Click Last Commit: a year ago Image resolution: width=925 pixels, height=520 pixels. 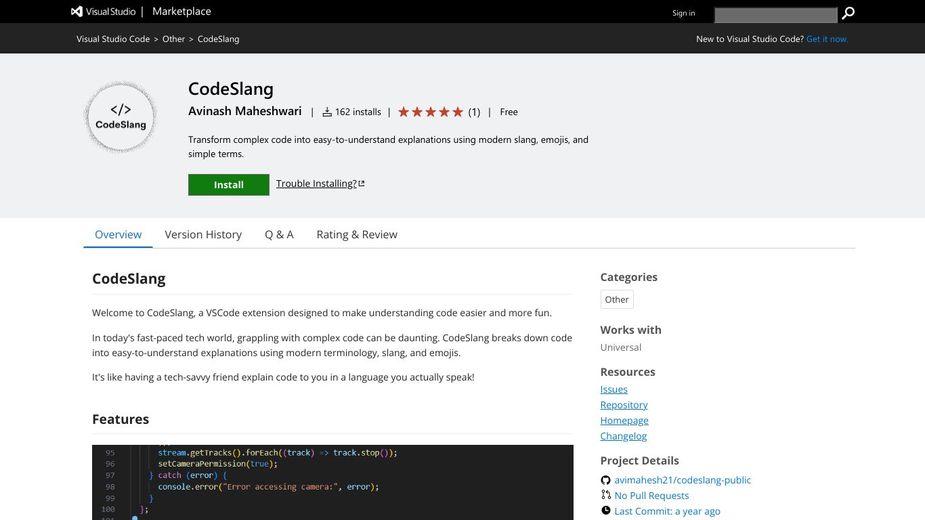coord(667,511)
